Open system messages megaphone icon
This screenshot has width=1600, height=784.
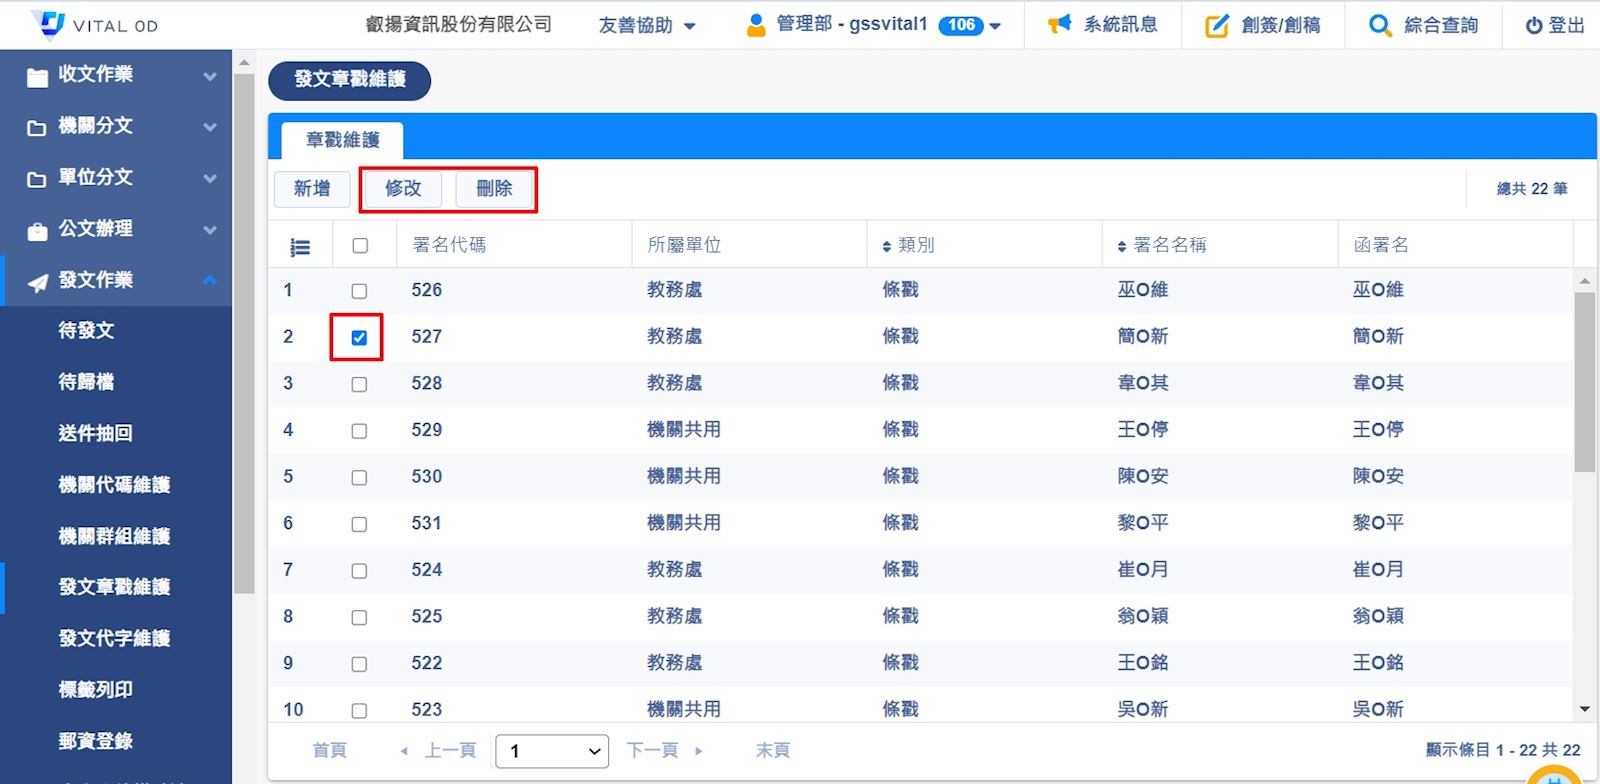(1059, 24)
